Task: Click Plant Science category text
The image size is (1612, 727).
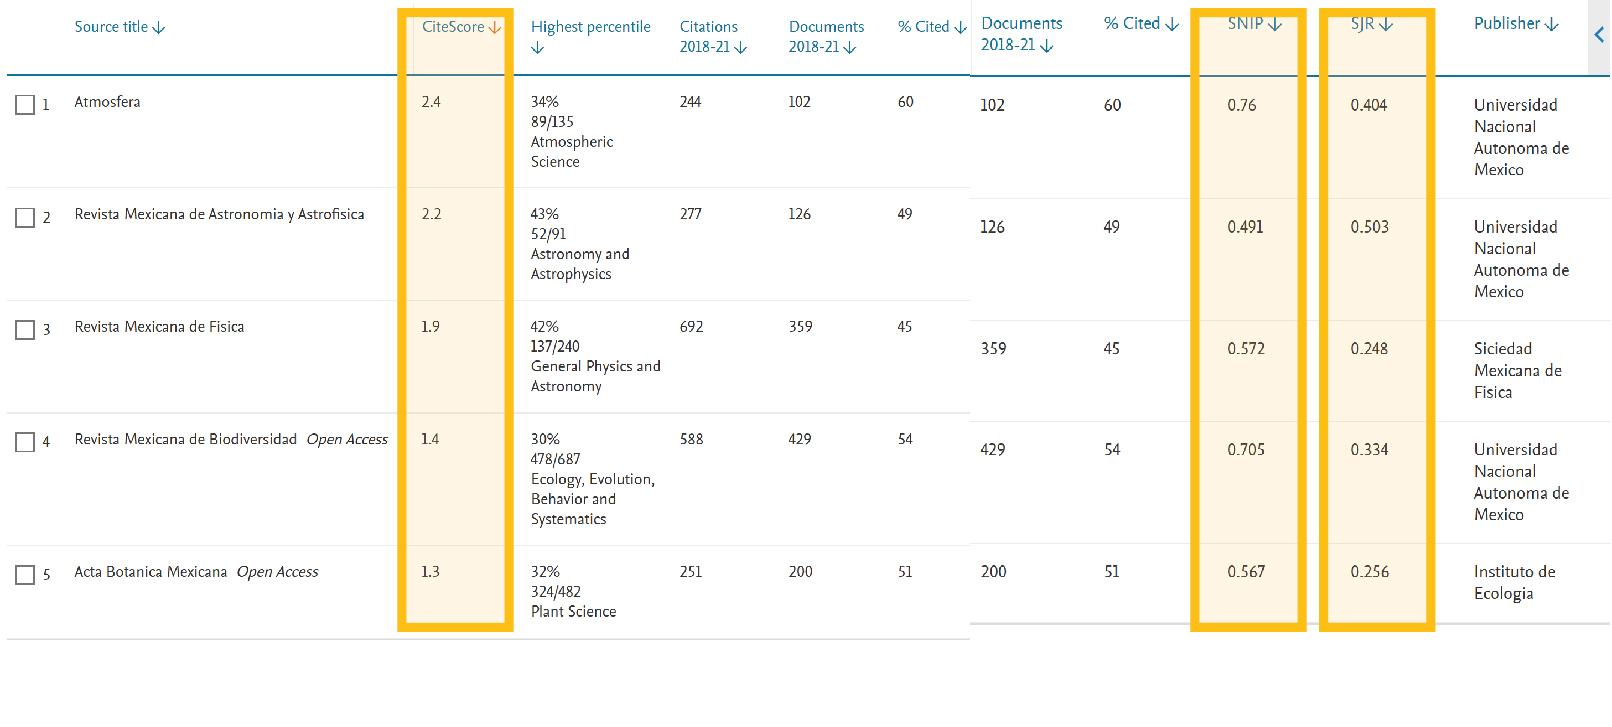Action: pyautogui.click(x=573, y=612)
